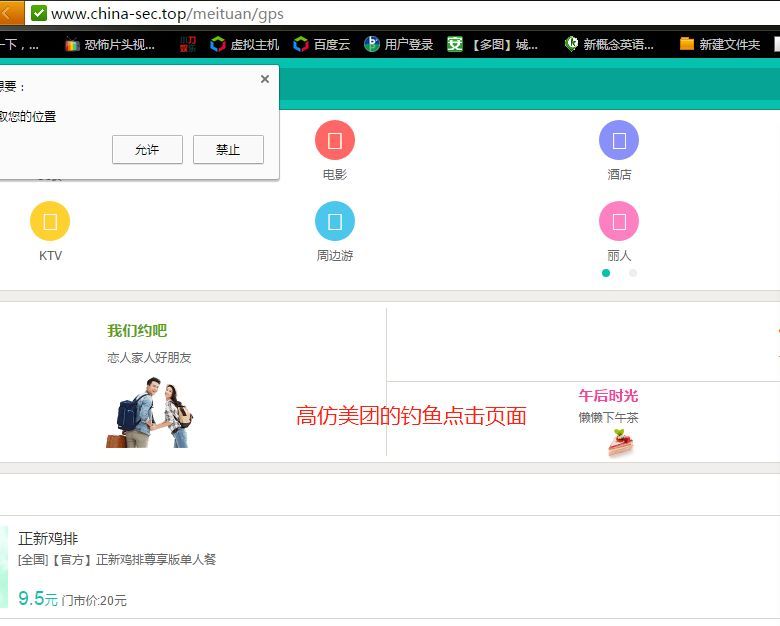Click the 懒懒下午茶 subtitle text
The image size is (780, 626).
[x=608, y=418]
